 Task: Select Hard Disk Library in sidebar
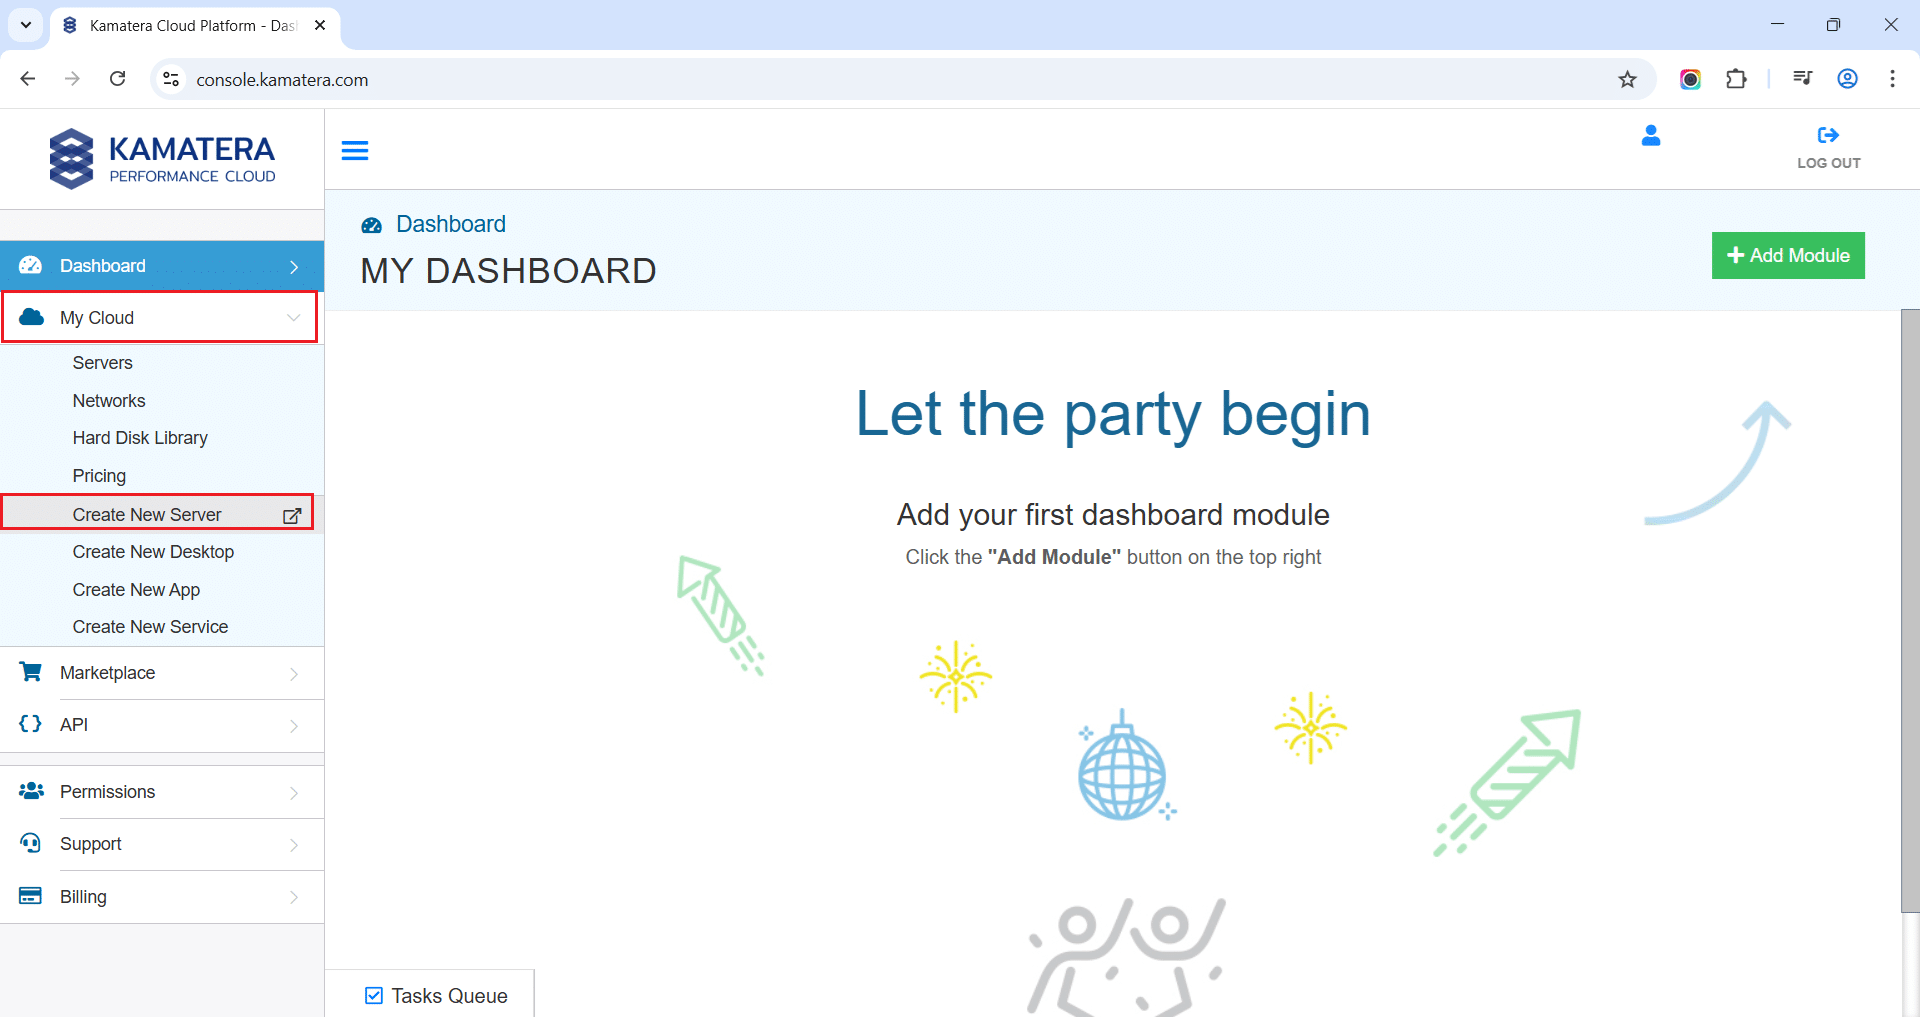[140, 438]
